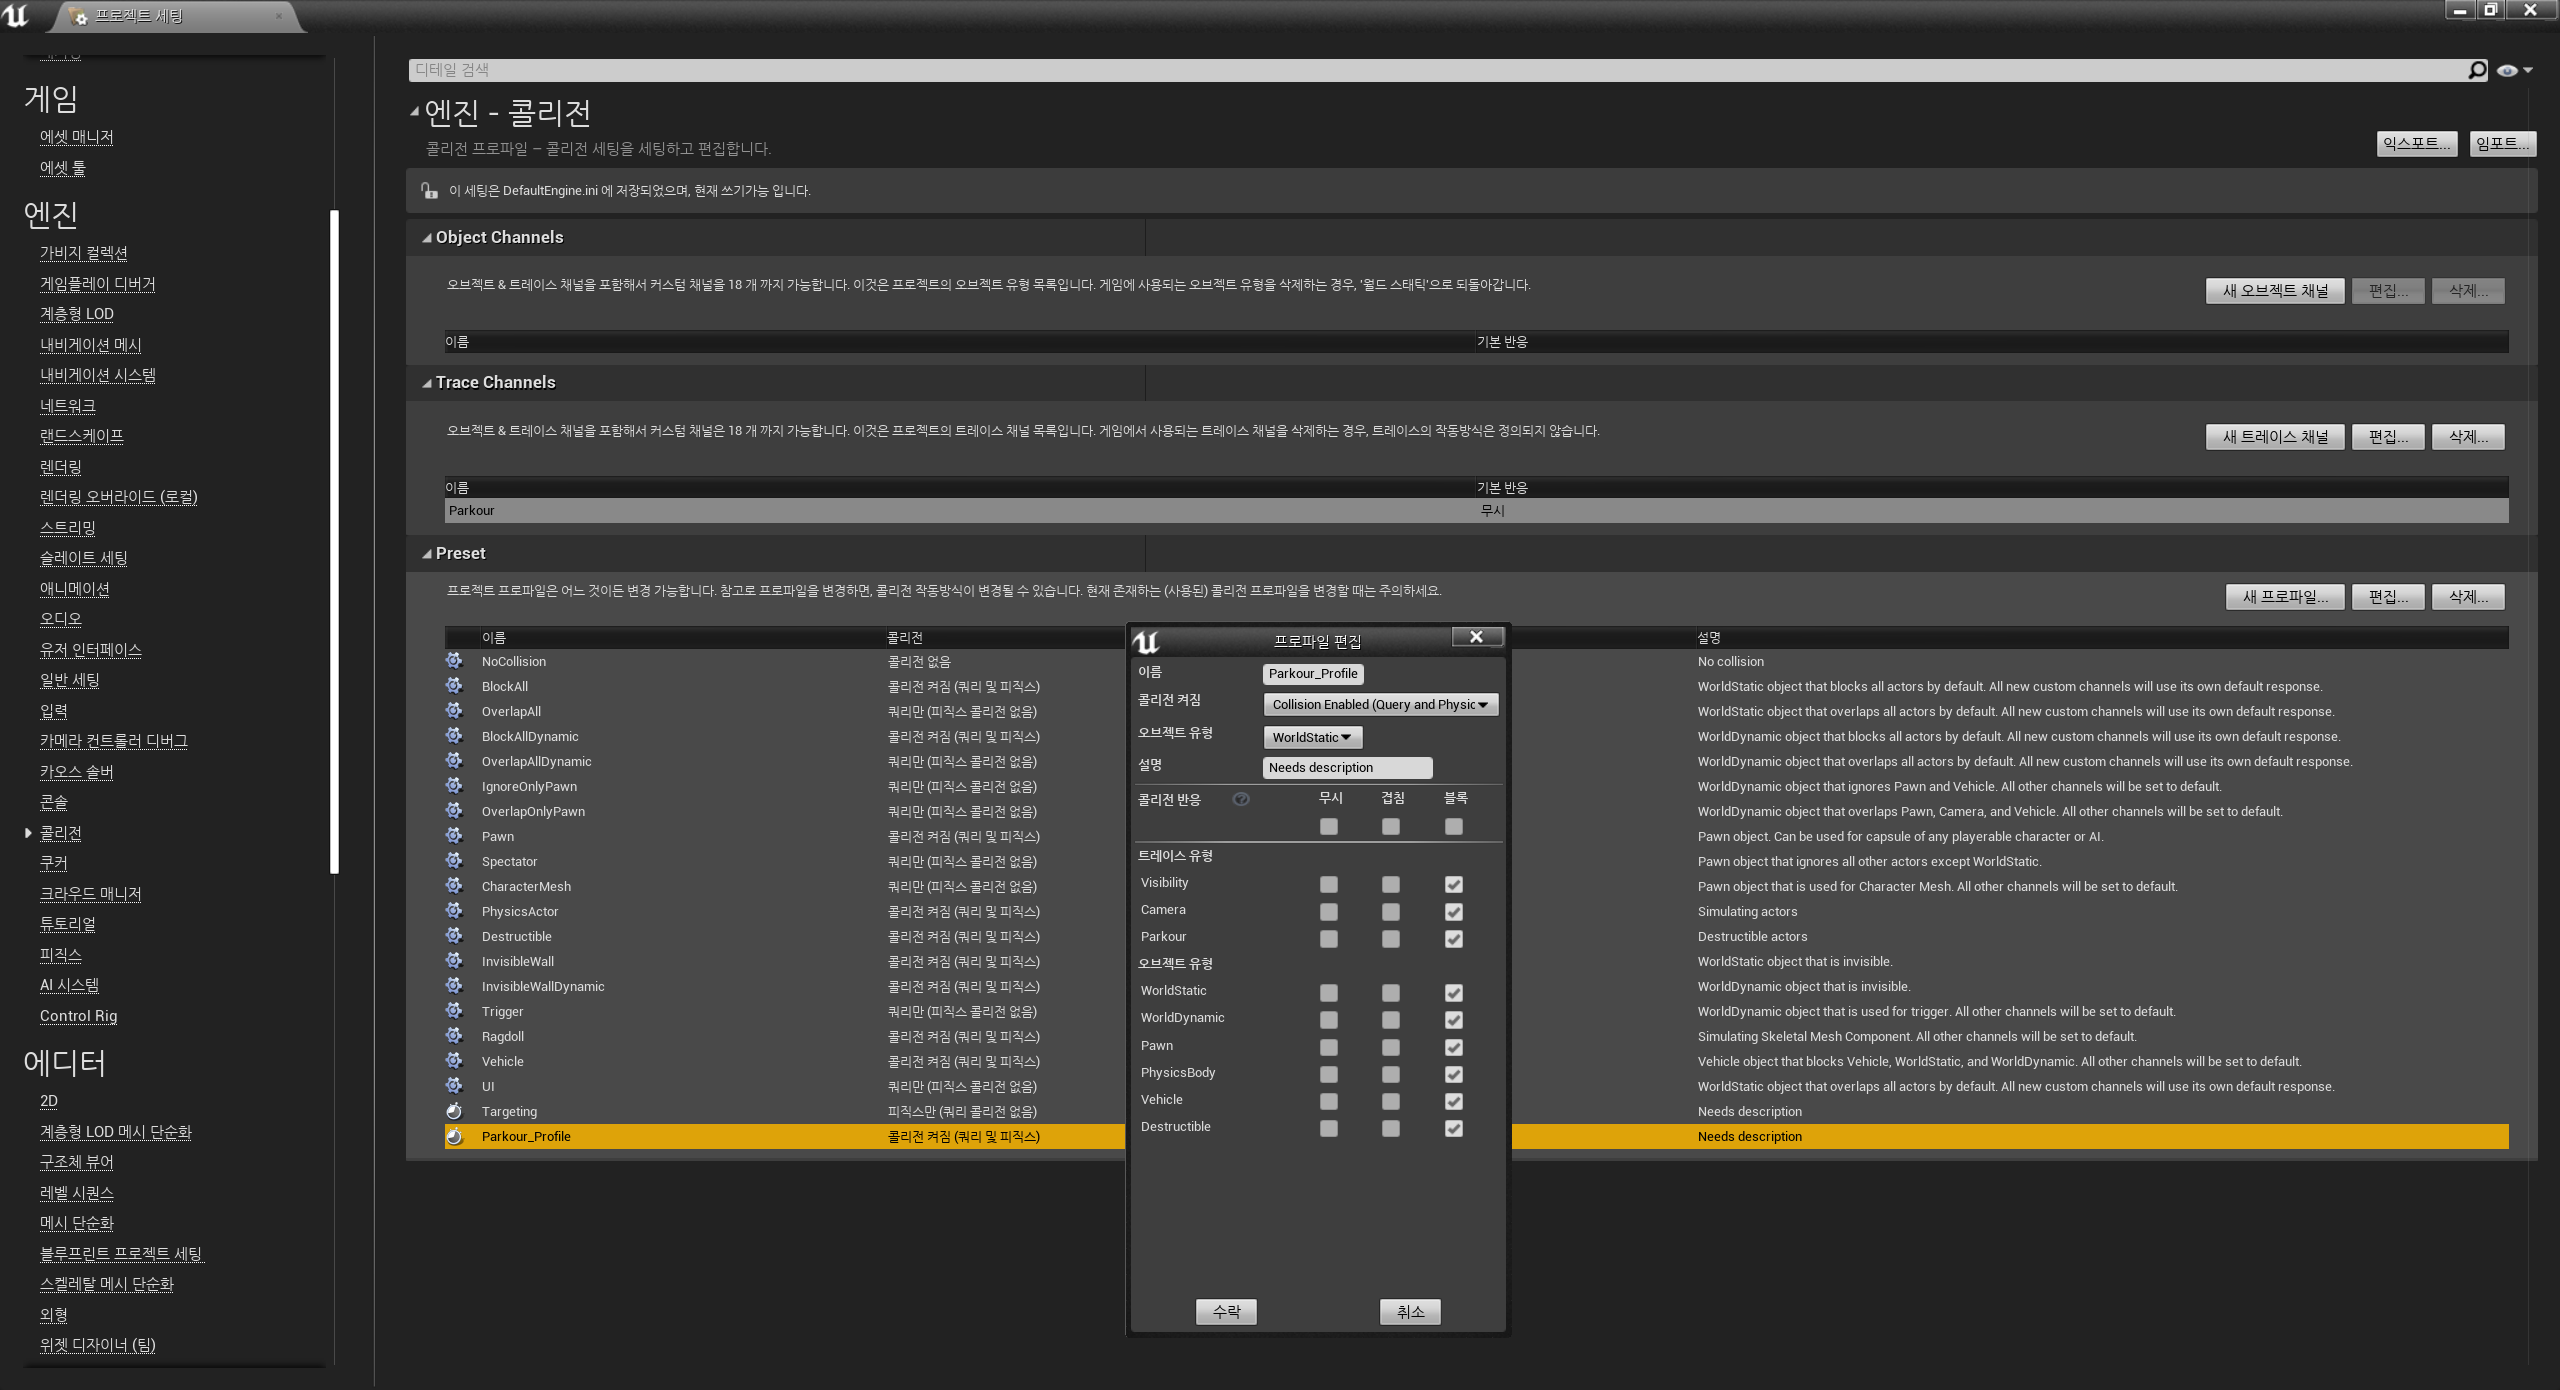
Task: Open the 애니메이션 settings category
Action: click(x=74, y=588)
